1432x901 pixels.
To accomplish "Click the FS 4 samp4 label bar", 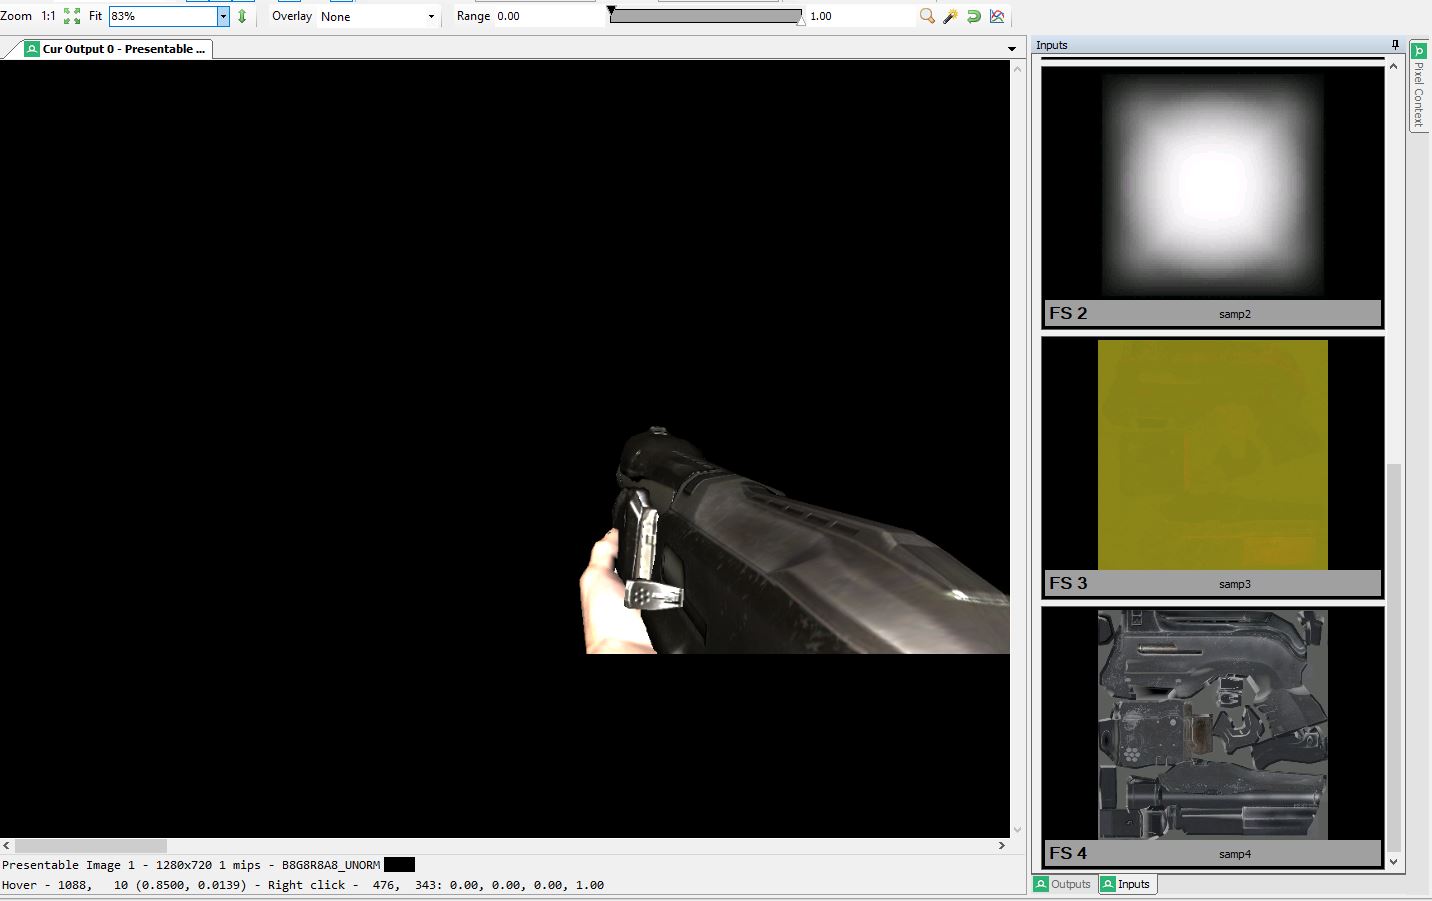I will 1212,853.
